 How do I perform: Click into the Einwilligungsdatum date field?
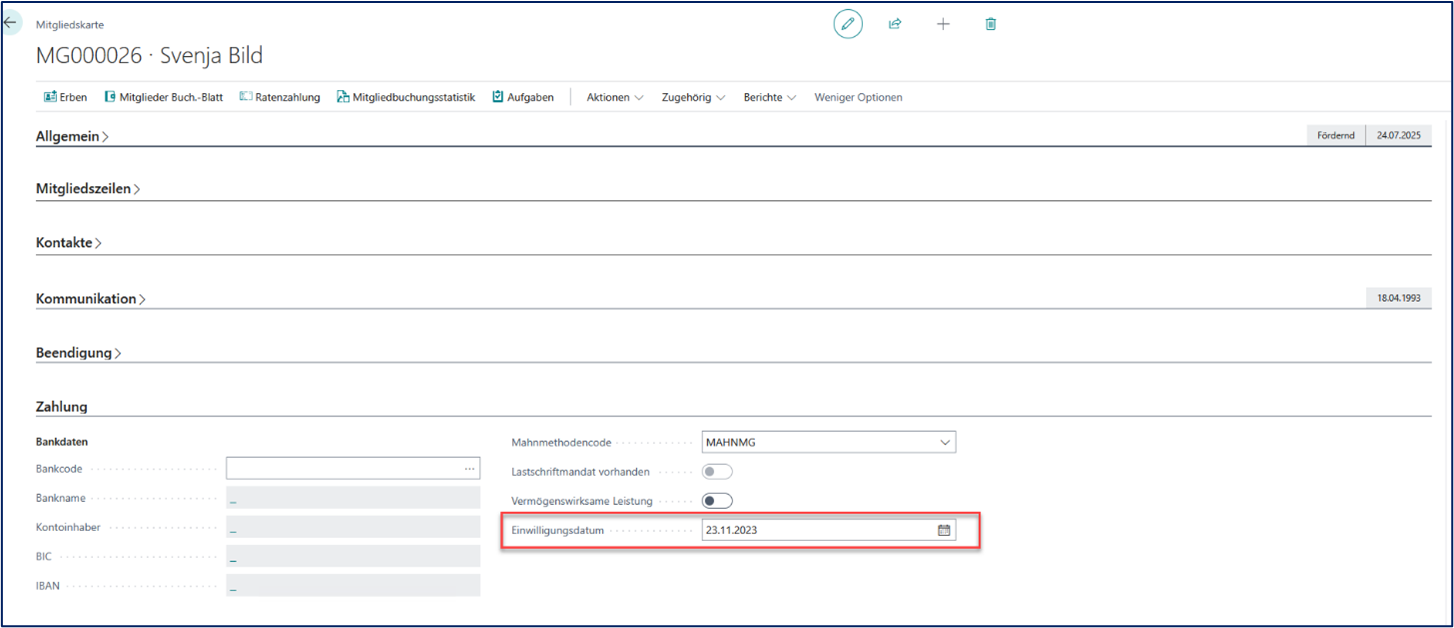(x=815, y=530)
